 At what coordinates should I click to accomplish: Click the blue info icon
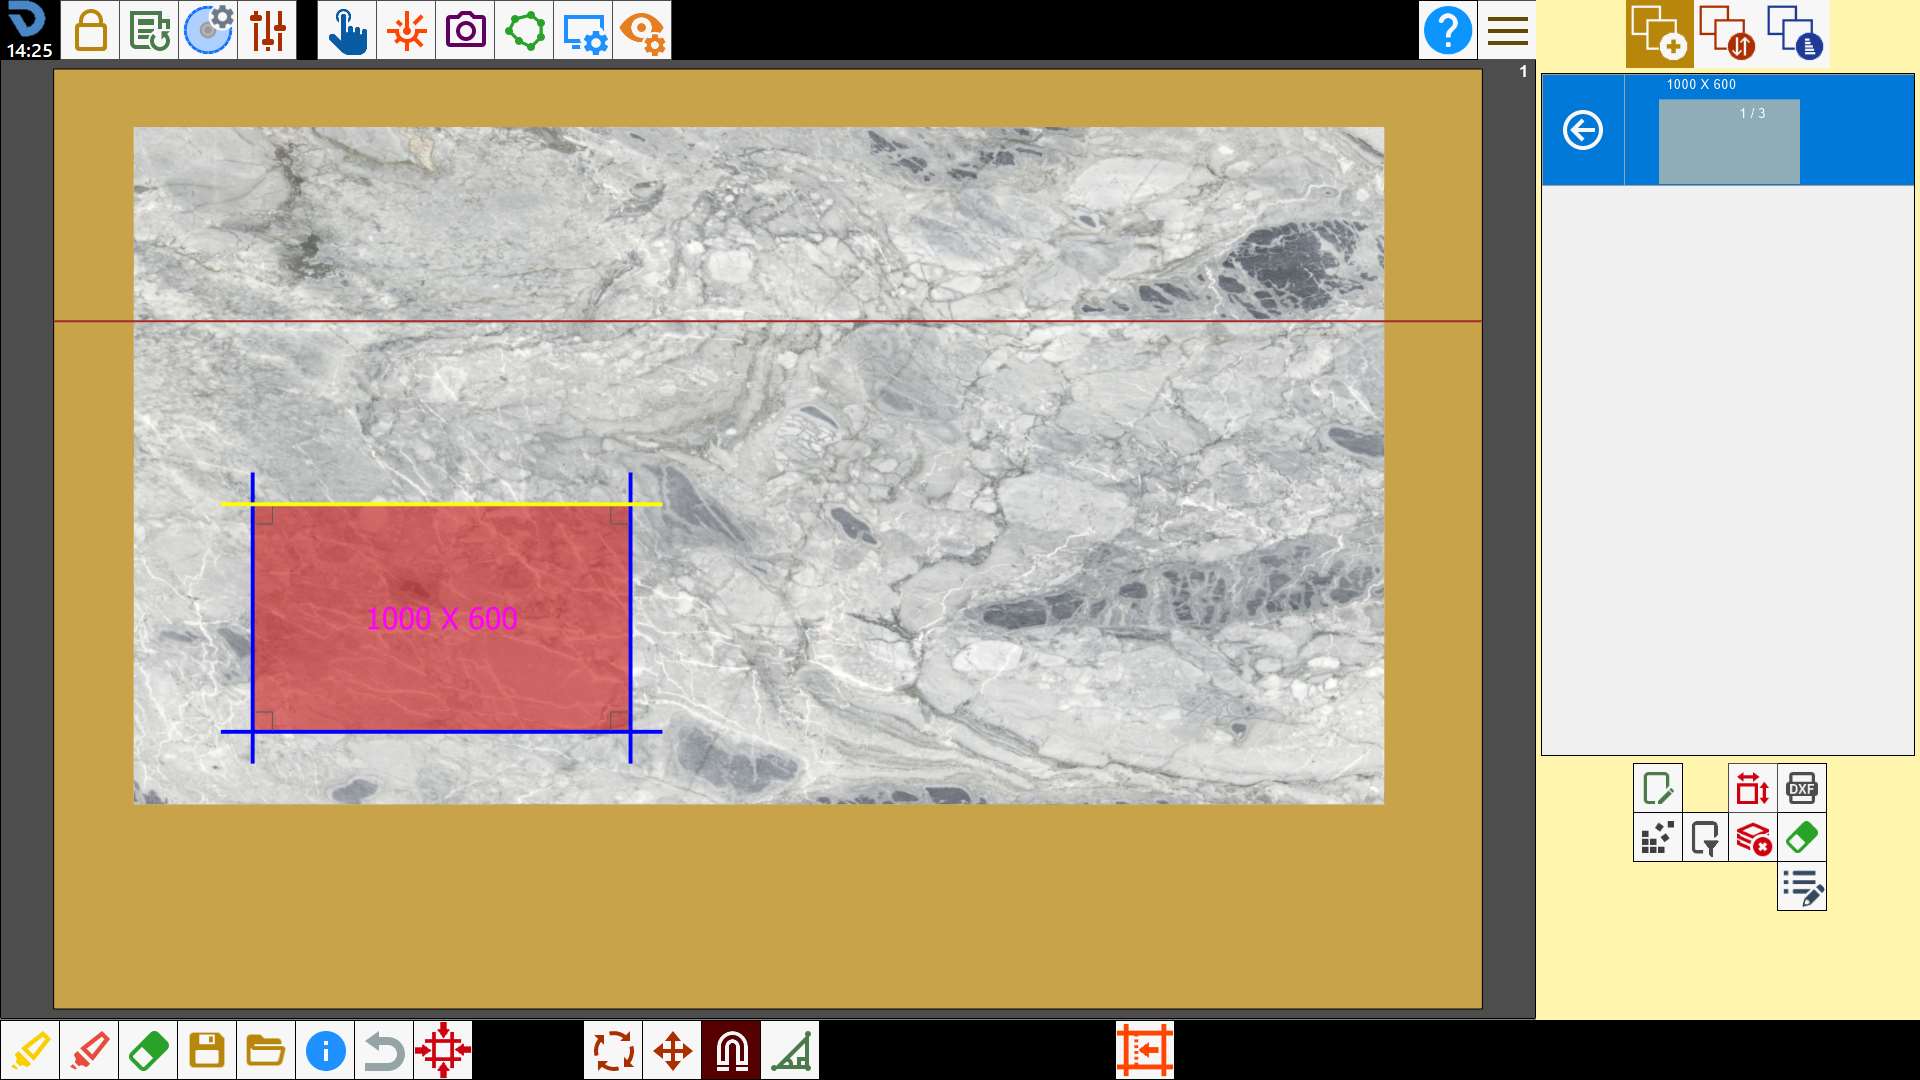[325, 1050]
